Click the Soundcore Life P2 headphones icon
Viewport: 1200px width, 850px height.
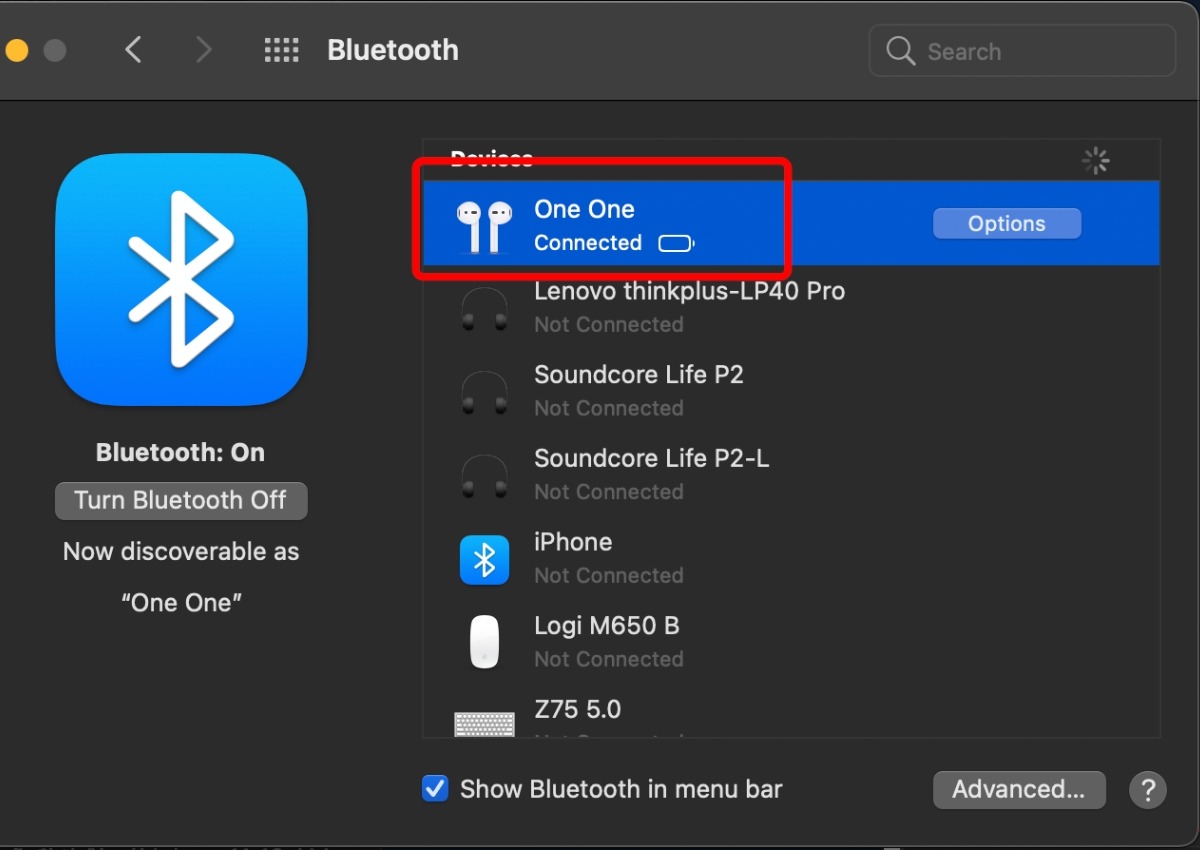point(484,392)
